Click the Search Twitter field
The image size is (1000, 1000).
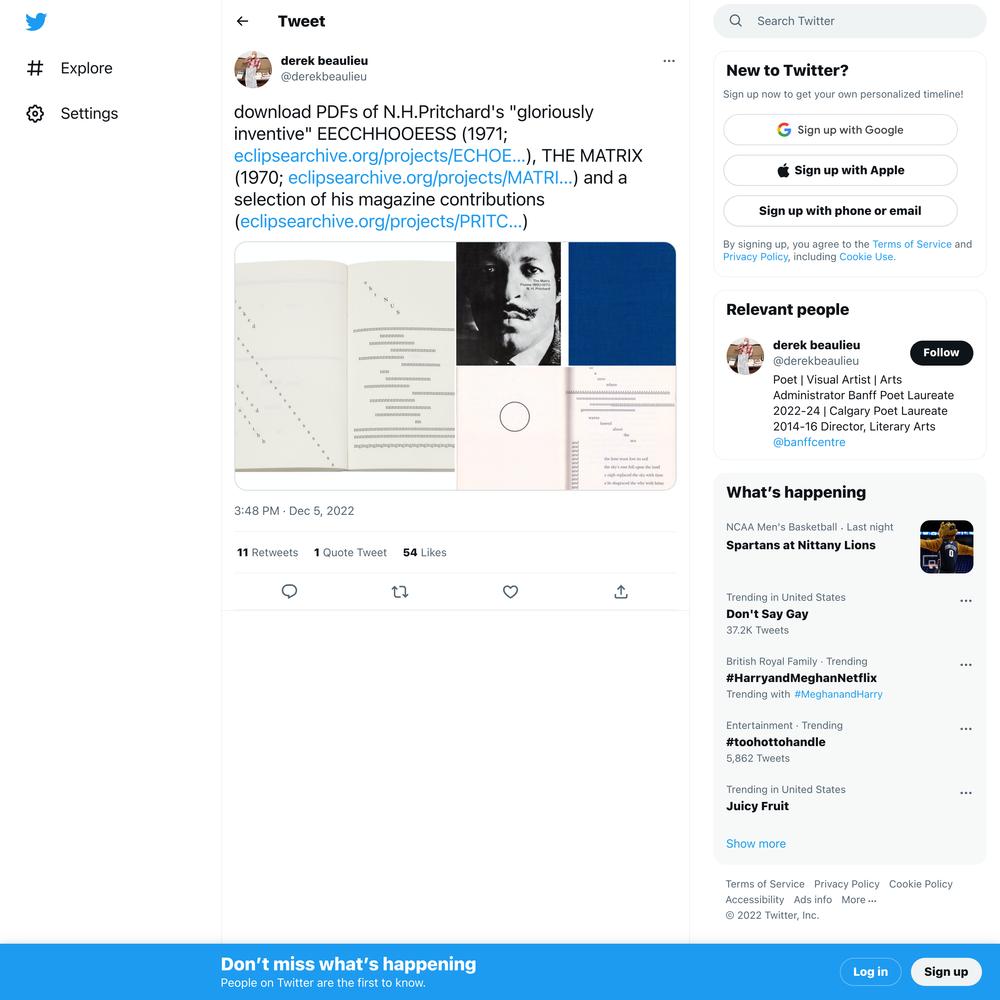point(849,21)
